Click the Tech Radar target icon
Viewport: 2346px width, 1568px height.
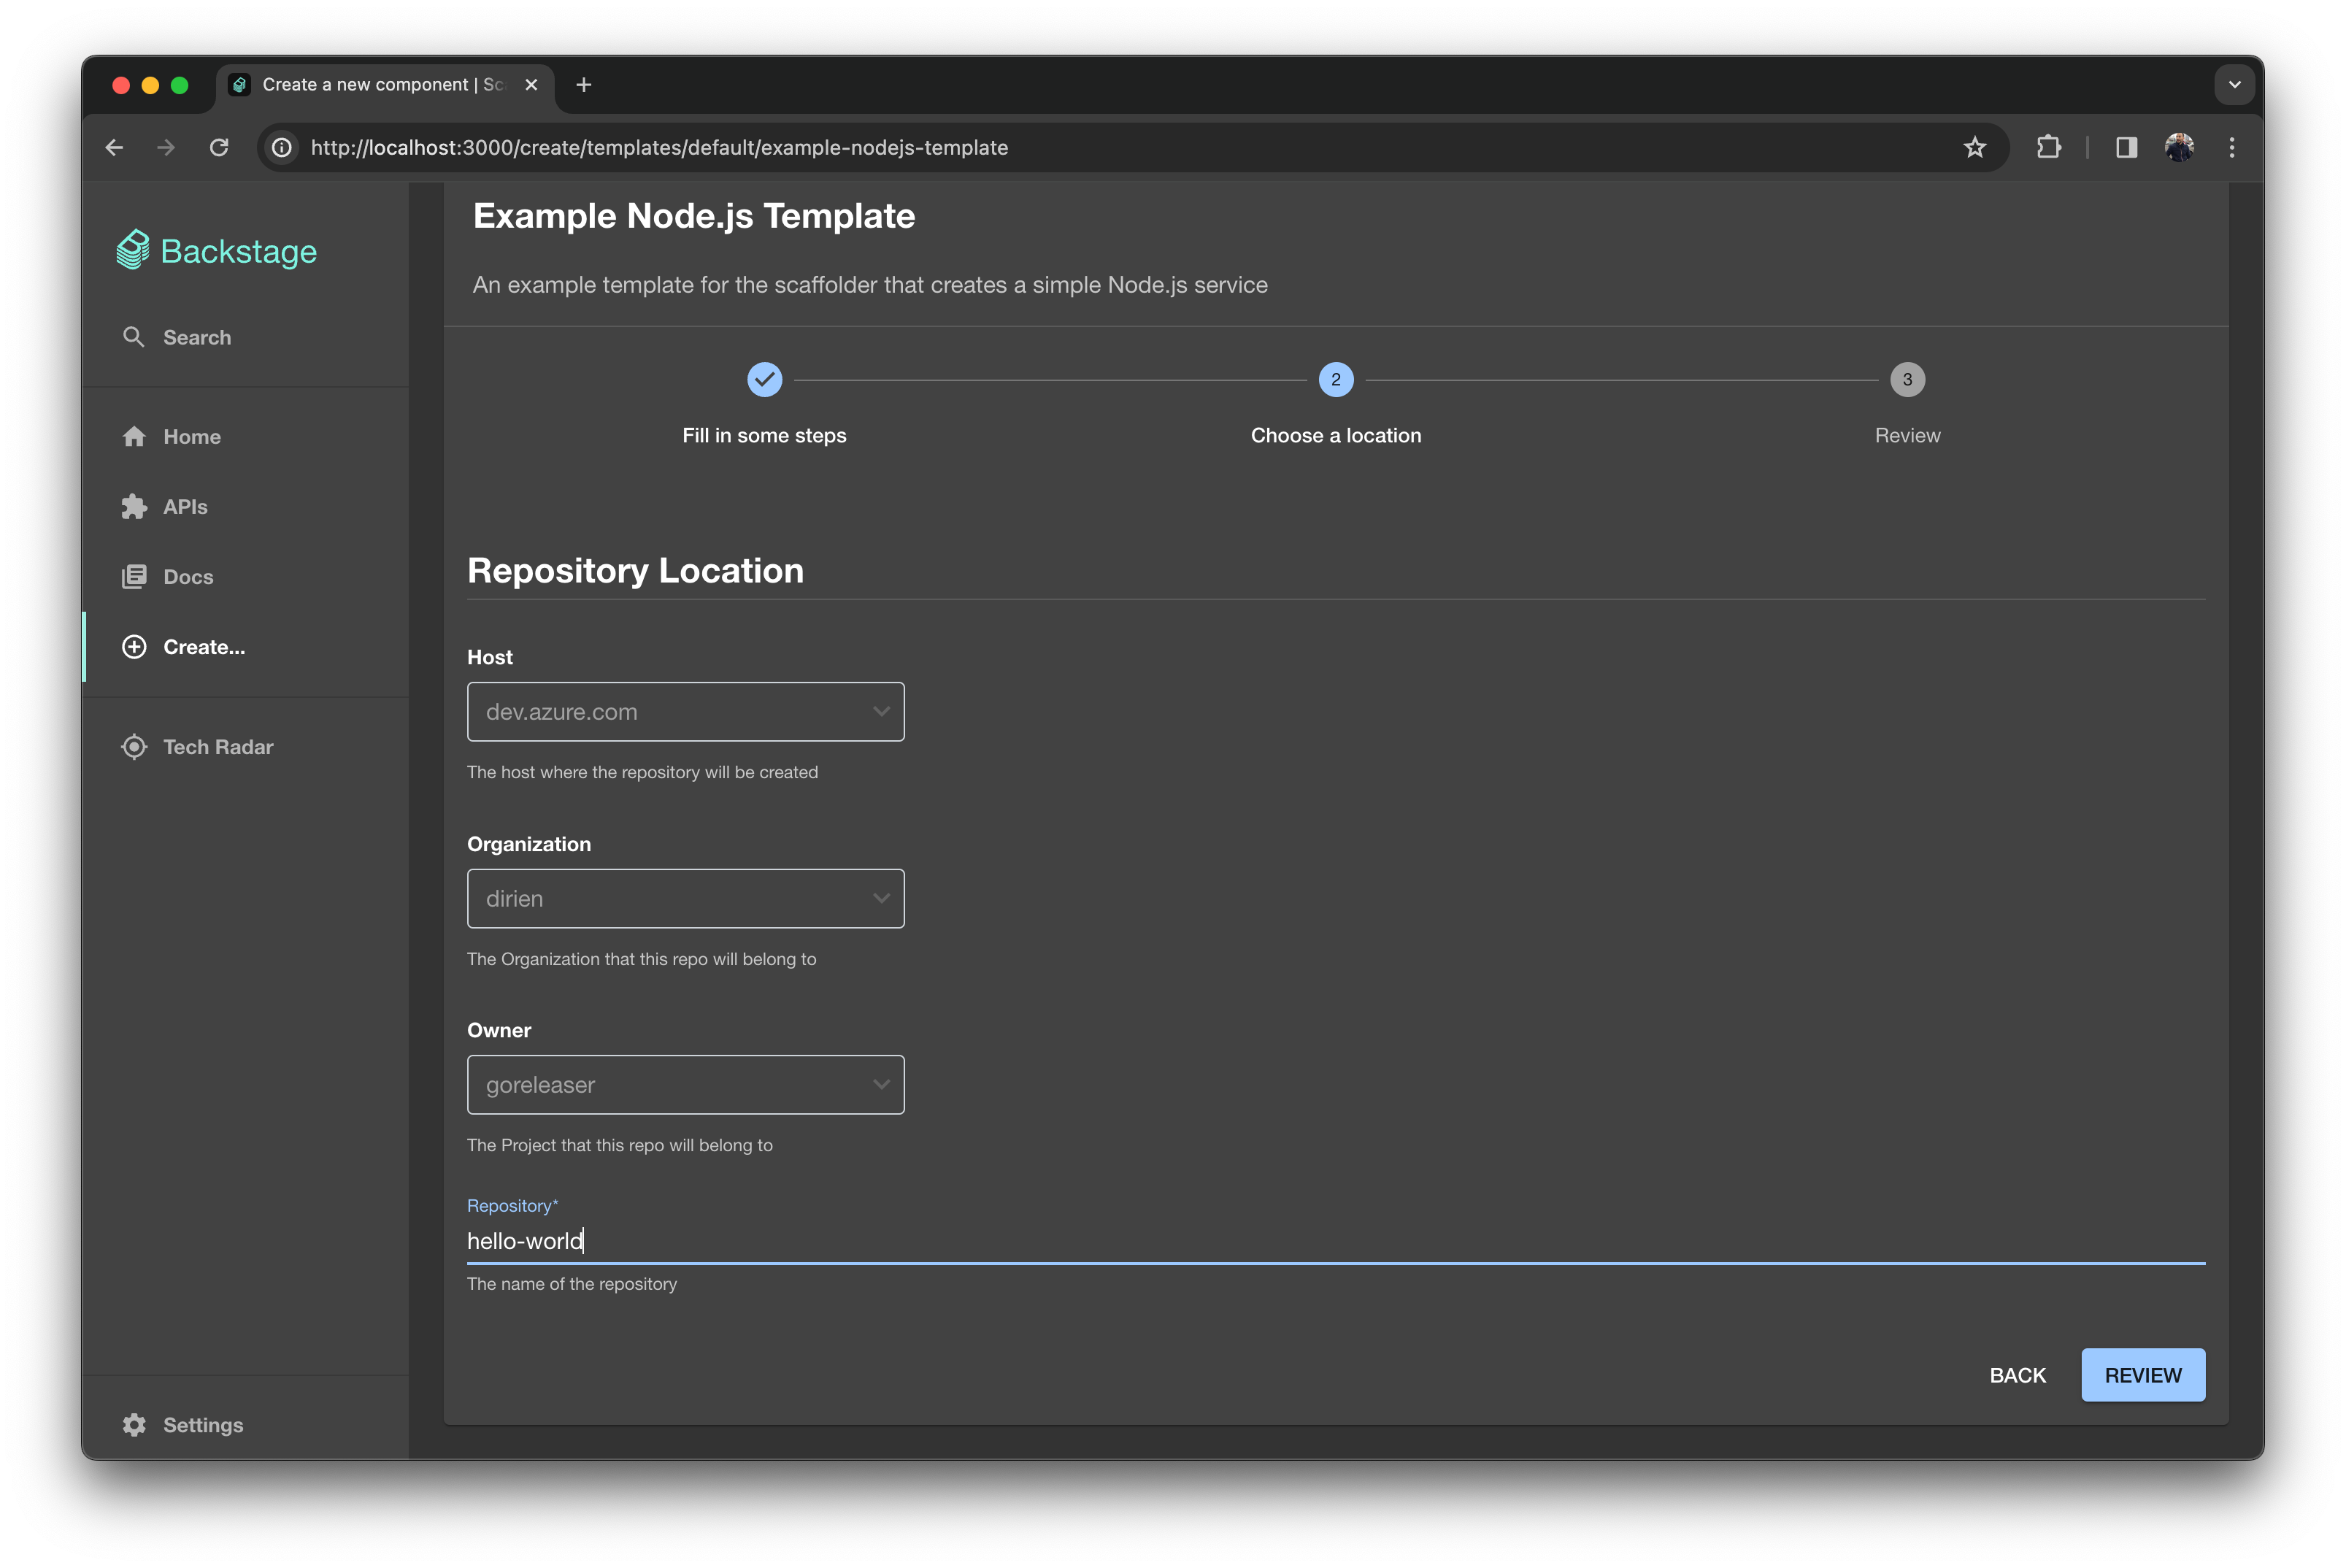134,747
